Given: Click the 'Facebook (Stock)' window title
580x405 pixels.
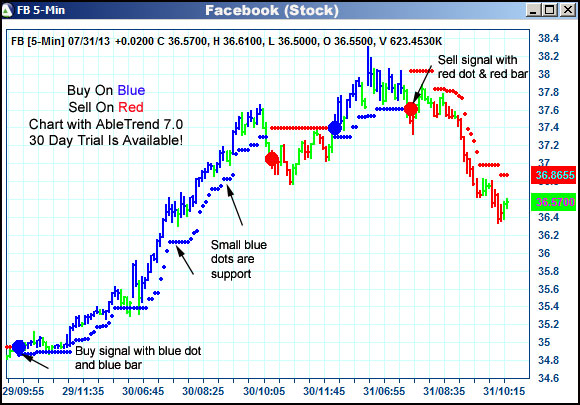Looking at the screenshot, I should pyautogui.click(x=272, y=10).
